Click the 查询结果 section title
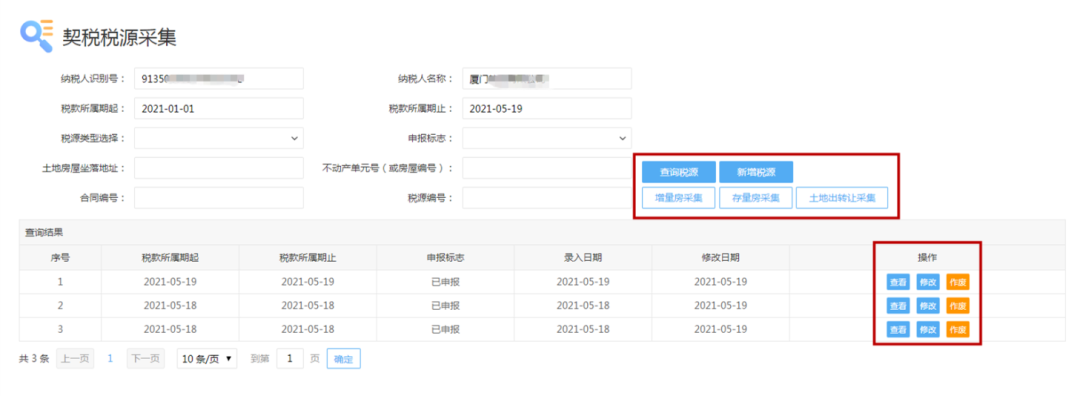This screenshot has height=396, width=1080. (44, 233)
